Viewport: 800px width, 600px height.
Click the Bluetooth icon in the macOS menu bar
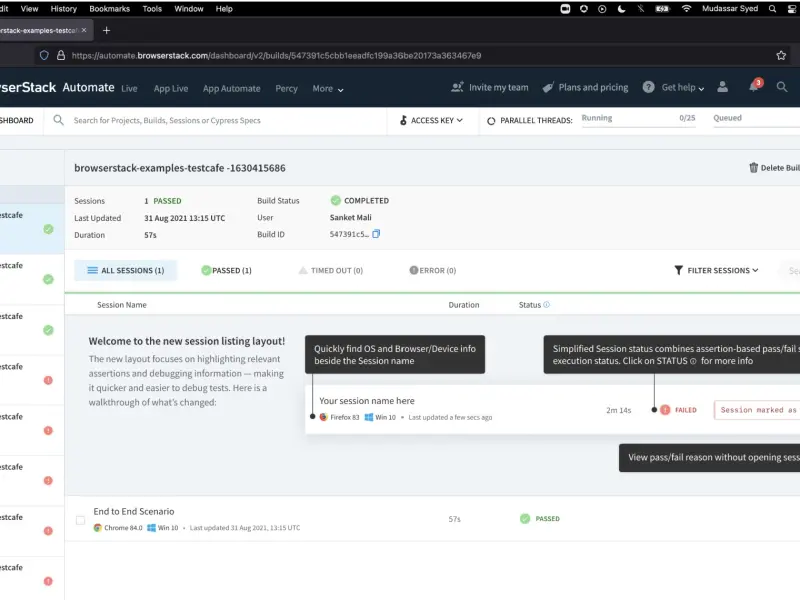(x=641, y=9)
